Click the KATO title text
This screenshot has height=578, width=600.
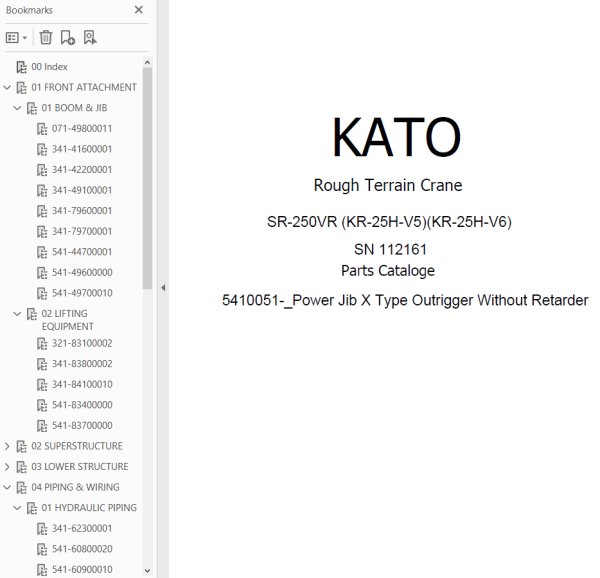(x=396, y=138)
